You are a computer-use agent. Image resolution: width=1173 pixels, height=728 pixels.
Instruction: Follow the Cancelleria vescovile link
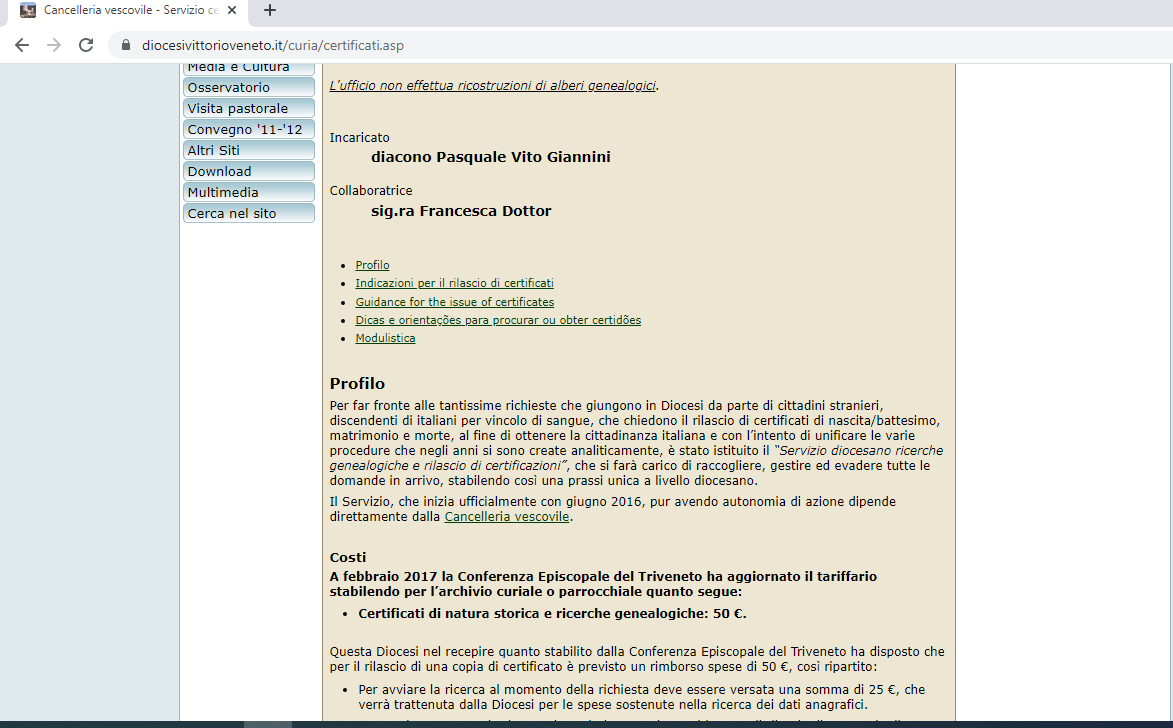click(506, 516)
